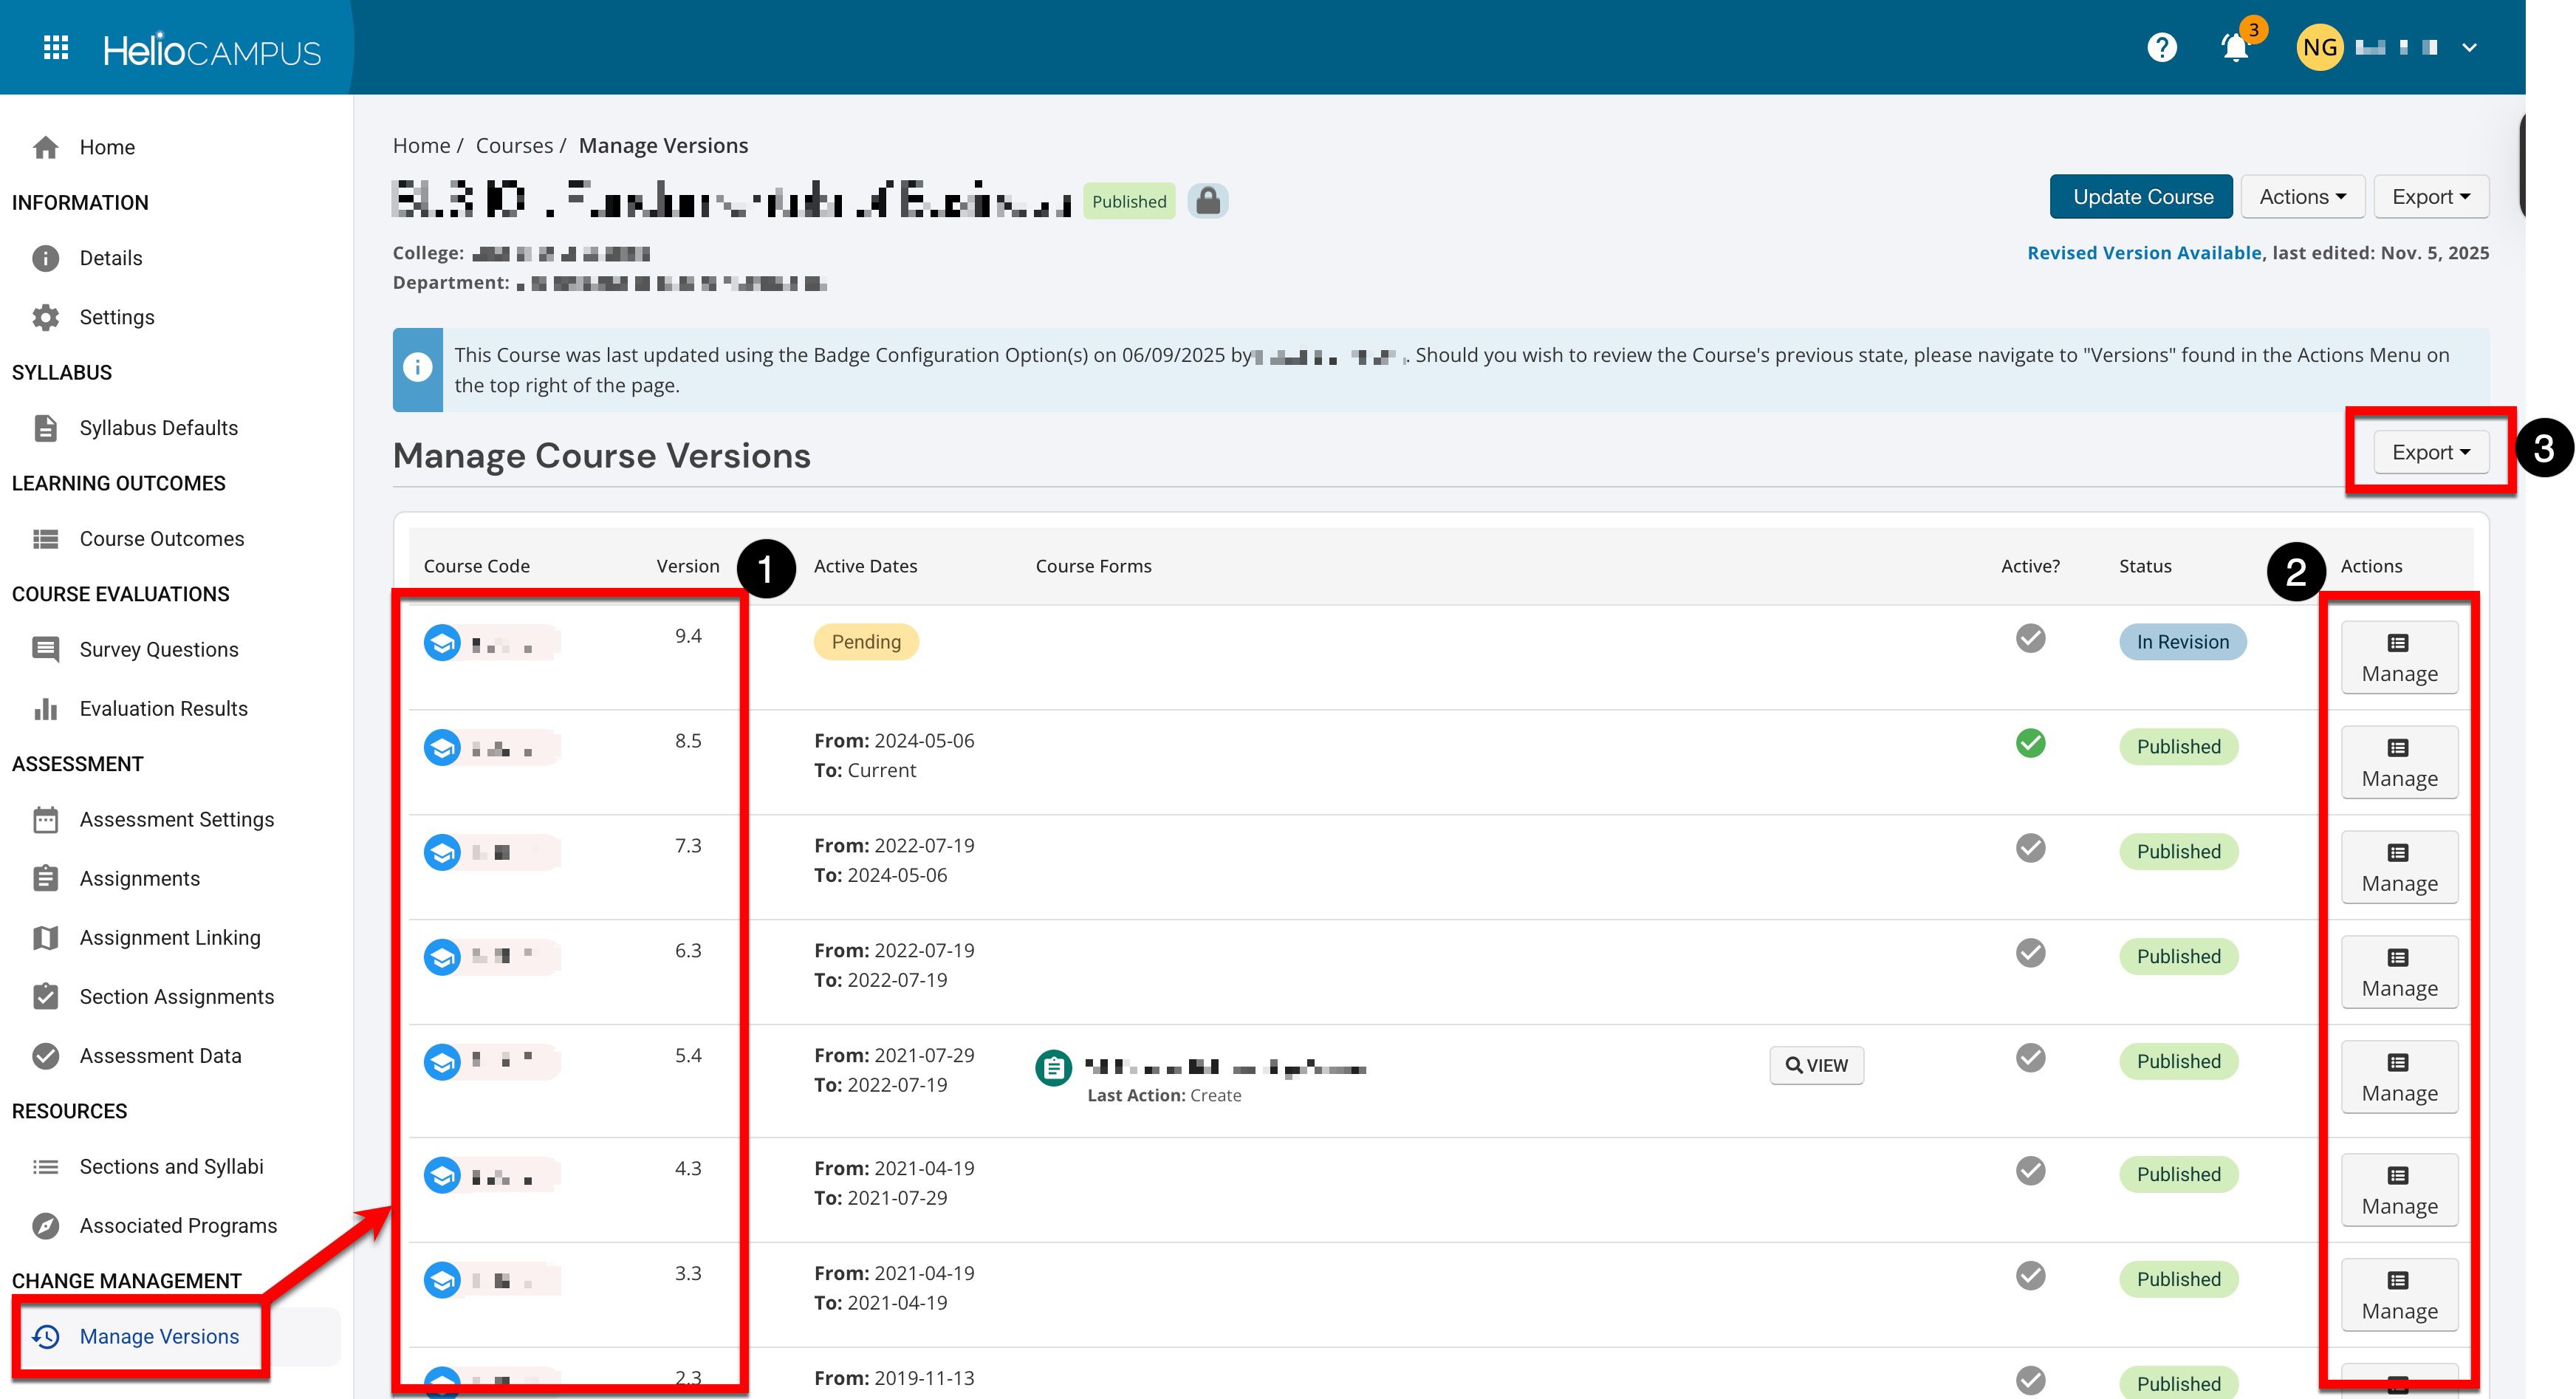This screenshot has width=2576, height=1399.
Task: Click VIEW button for version 5.4 form
Action: [x=1816, y=1066]
